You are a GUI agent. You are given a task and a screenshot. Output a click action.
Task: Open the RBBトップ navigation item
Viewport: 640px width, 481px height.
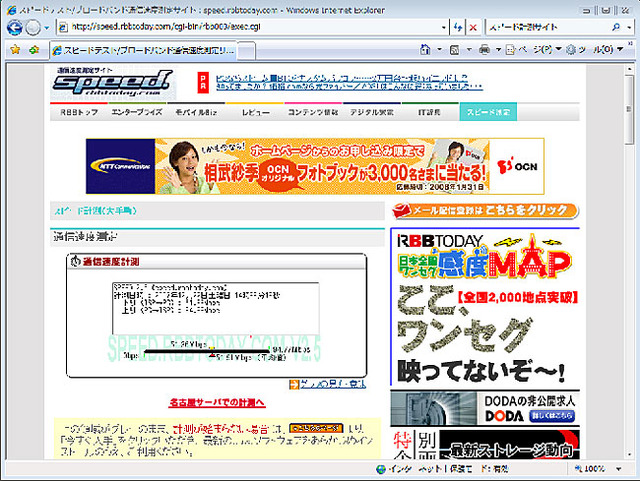[79, 112]
